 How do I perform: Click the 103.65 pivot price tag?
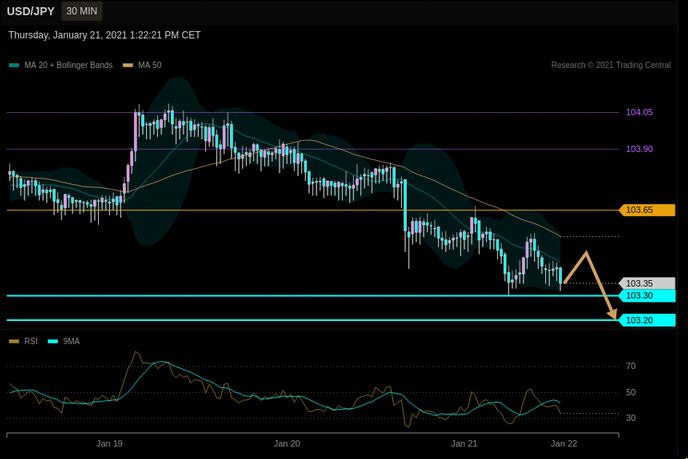coord(647,210)
